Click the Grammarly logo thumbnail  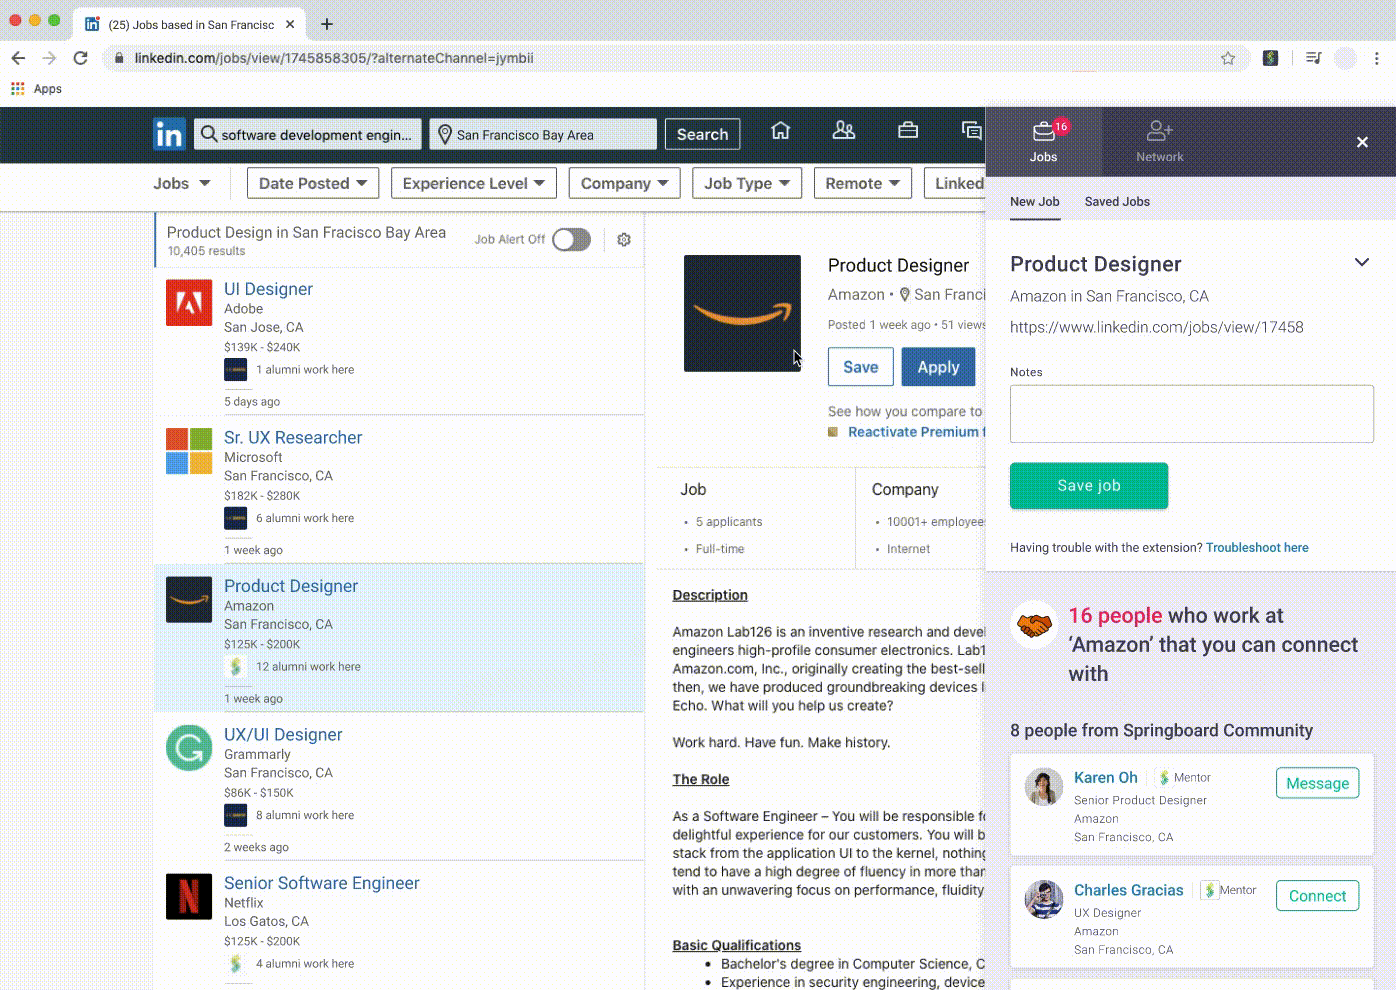click(x=189, y=748)
